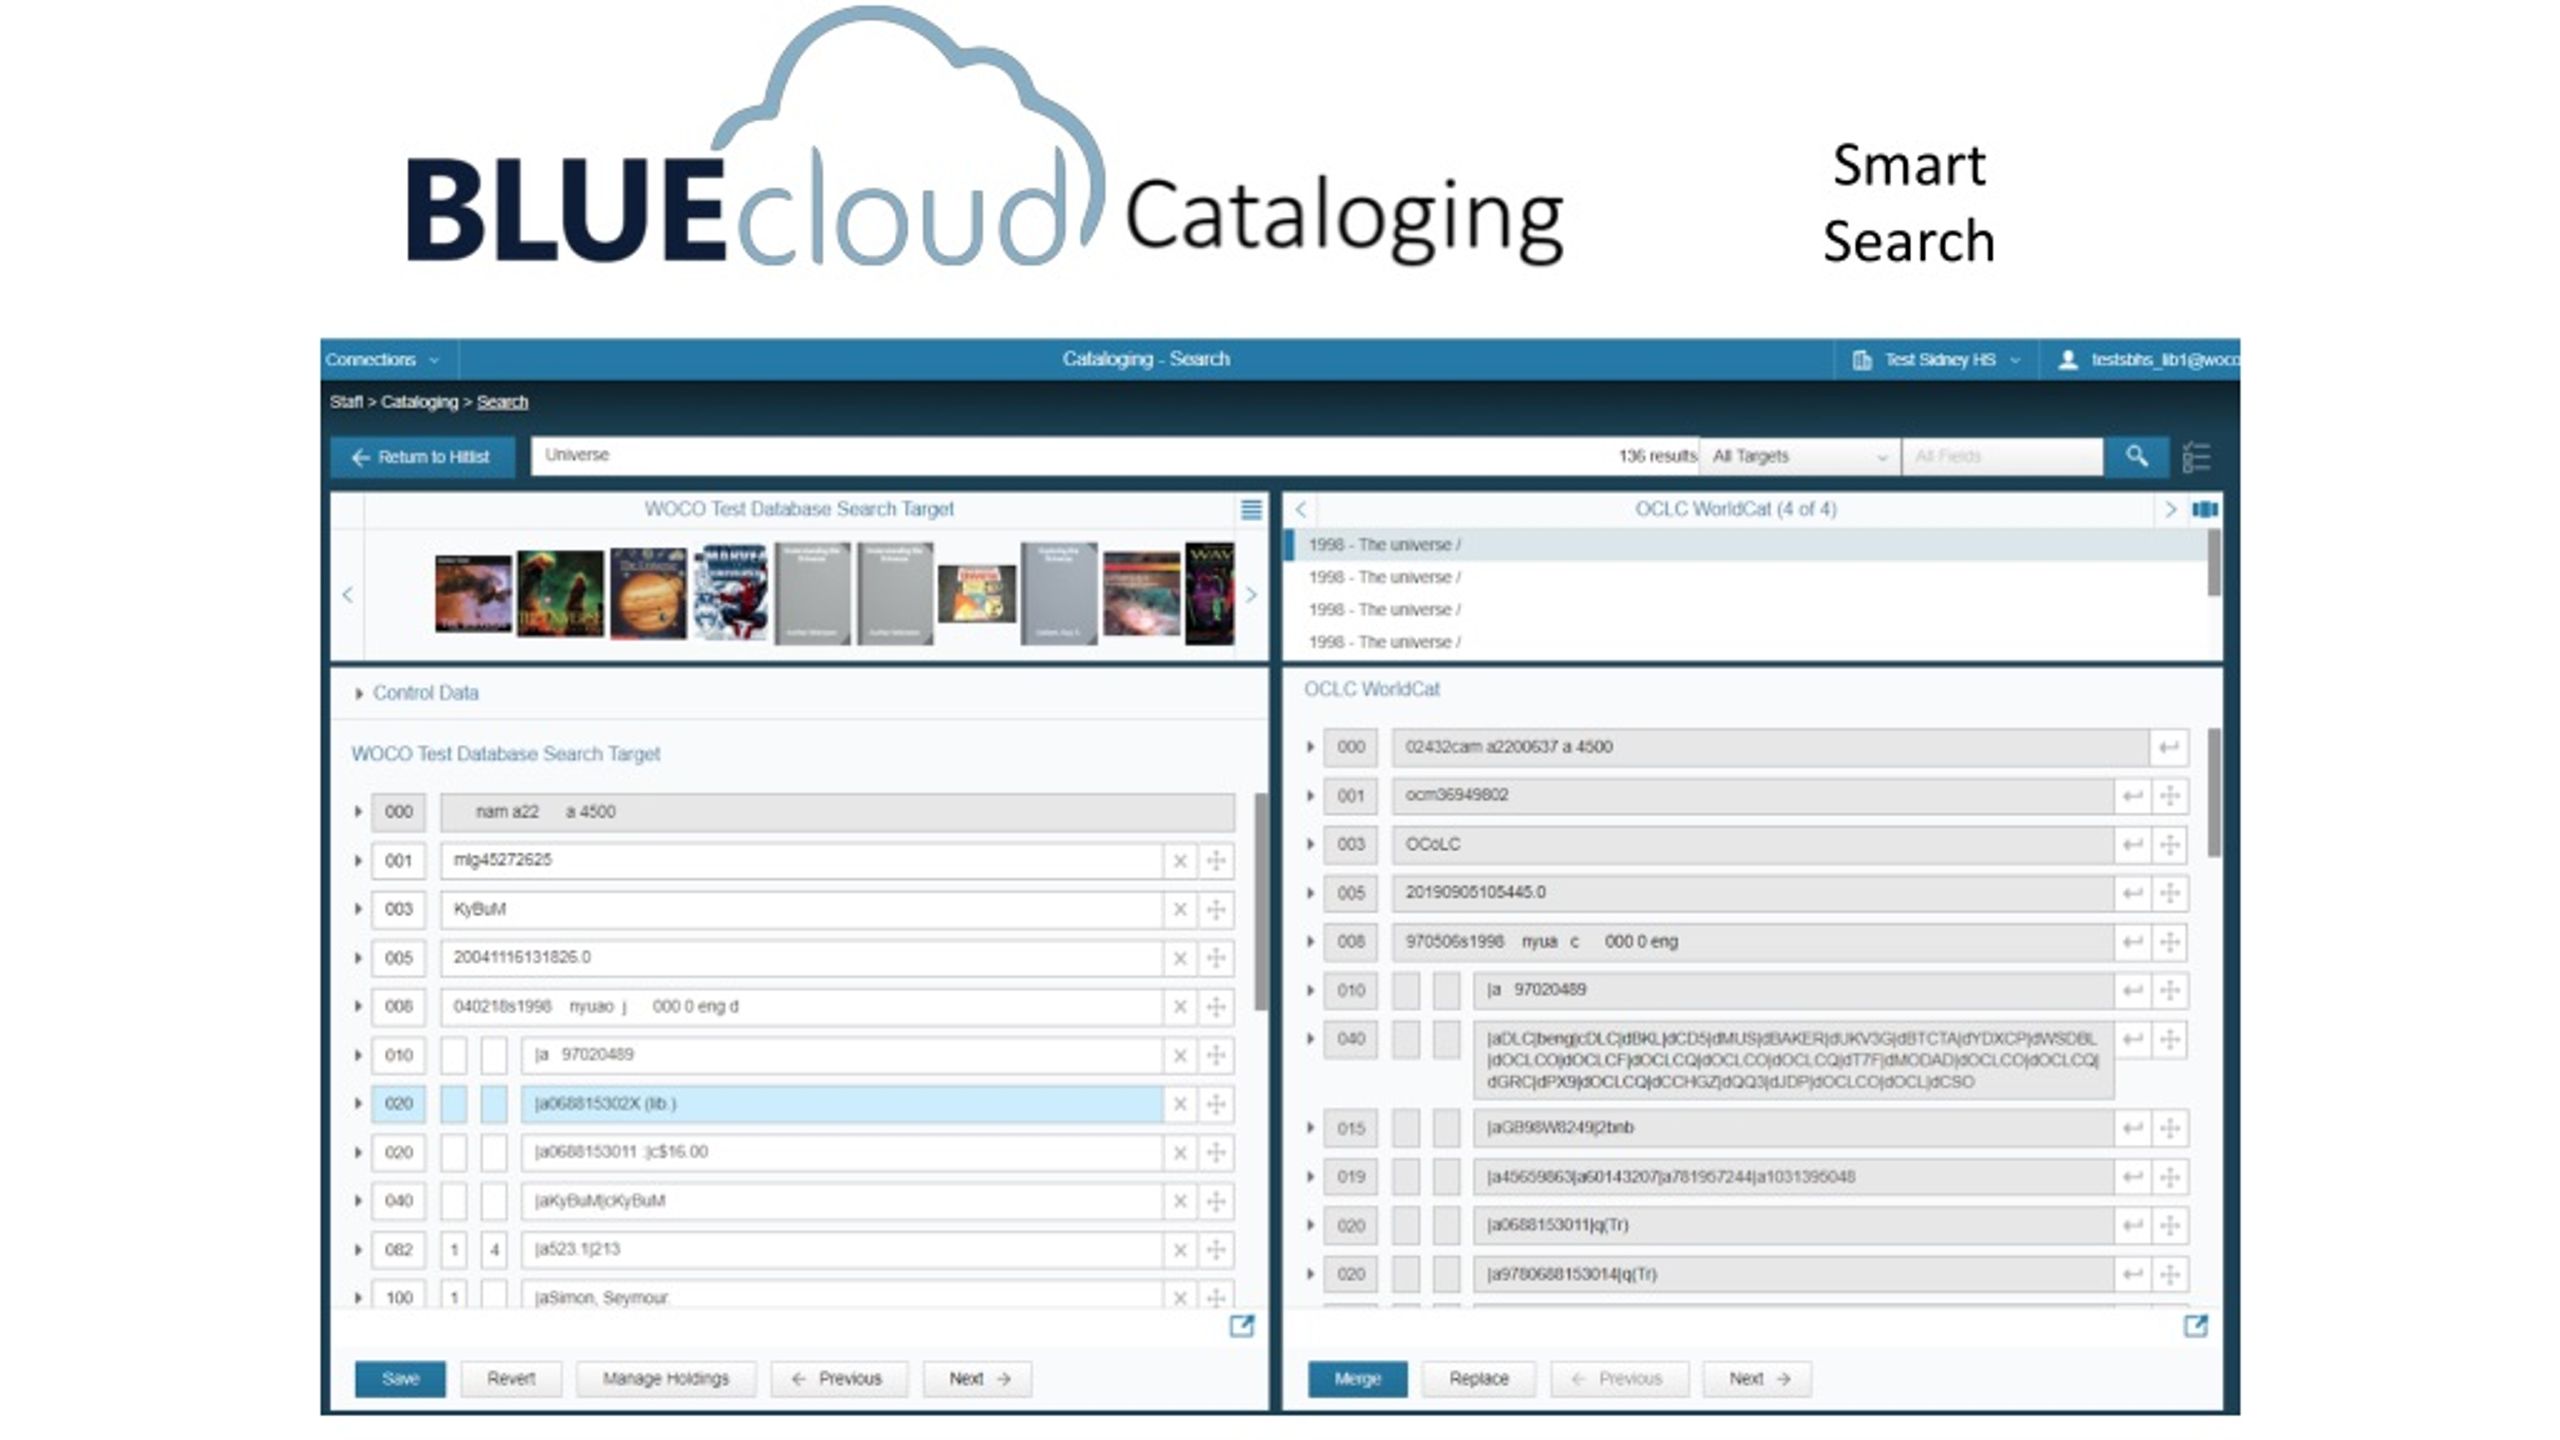Click the OCLC results list scrollbar
The height and width of the screenshot is (1440, 2560).
click(2214, 563)
